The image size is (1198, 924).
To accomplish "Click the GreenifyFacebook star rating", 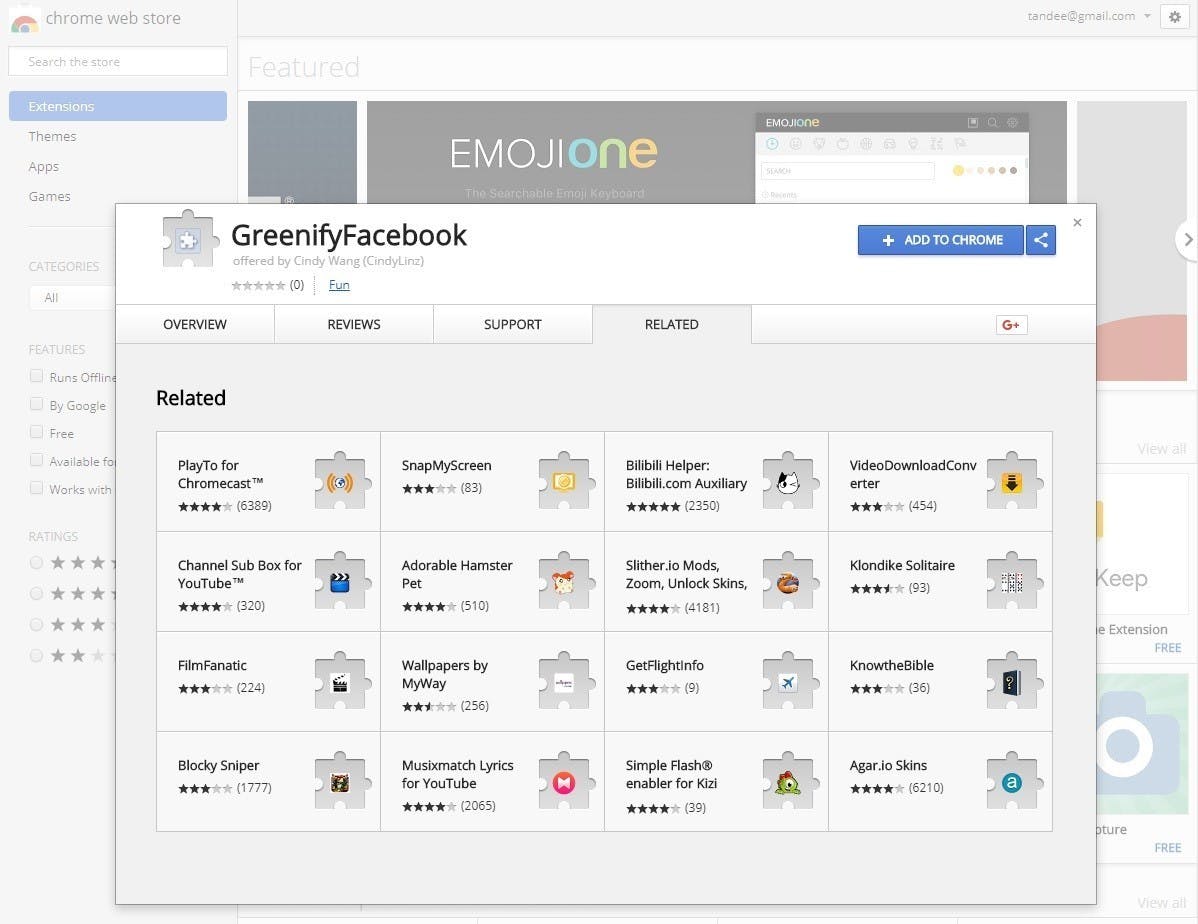I will 258,285.
